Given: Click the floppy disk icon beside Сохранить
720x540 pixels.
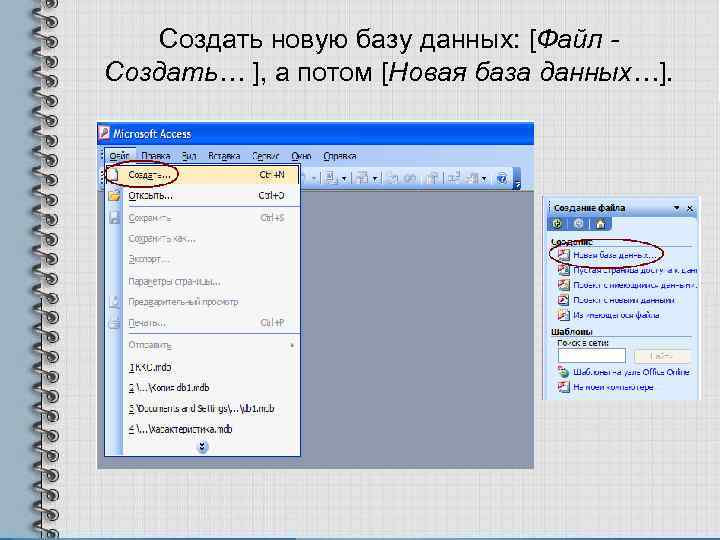Looking at the screenshot, I should coord(114,217).
